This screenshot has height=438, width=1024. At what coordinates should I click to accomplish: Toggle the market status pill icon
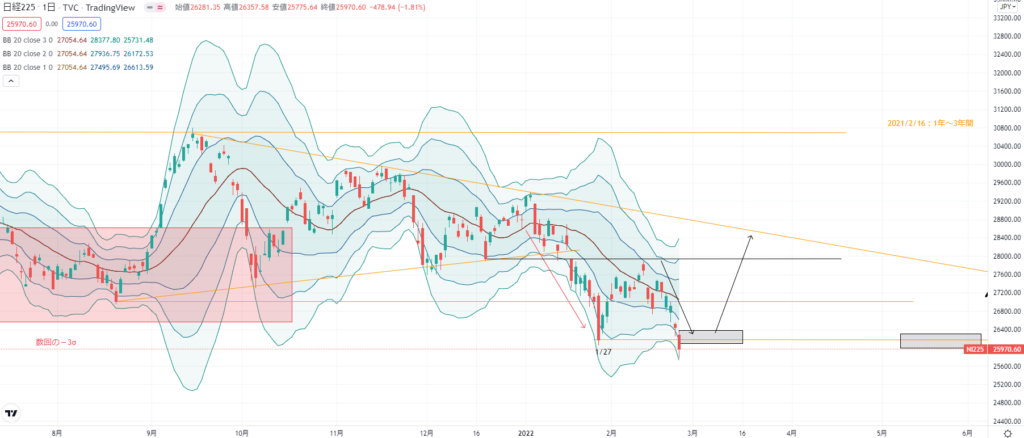pyautogui.click(x=154, y=7)
